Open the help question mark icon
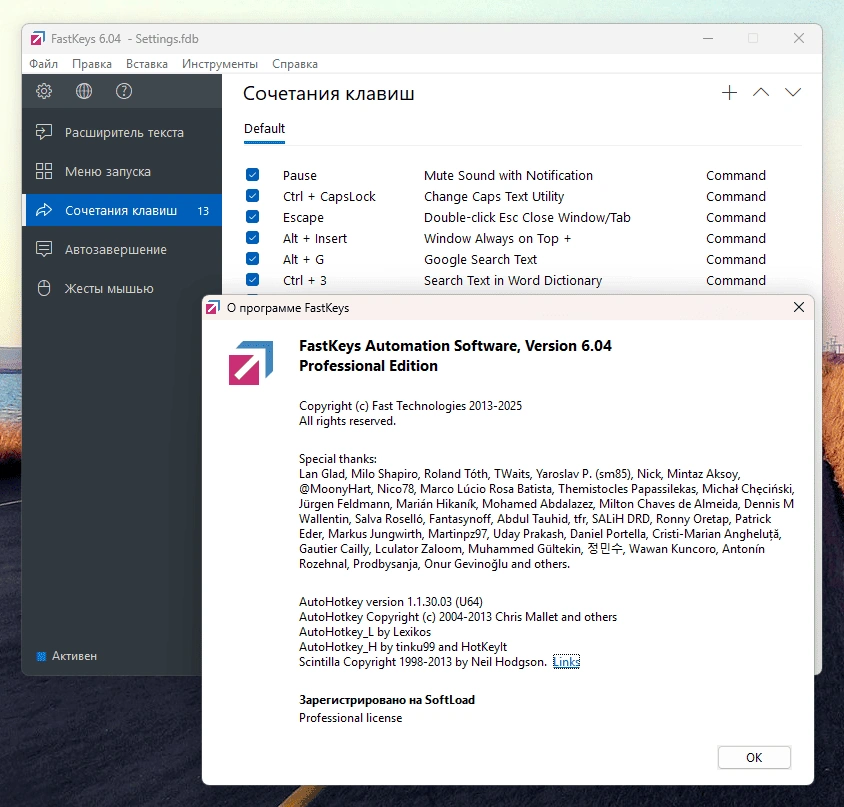Viewport: 844px width, 807px height. point(124,91)
